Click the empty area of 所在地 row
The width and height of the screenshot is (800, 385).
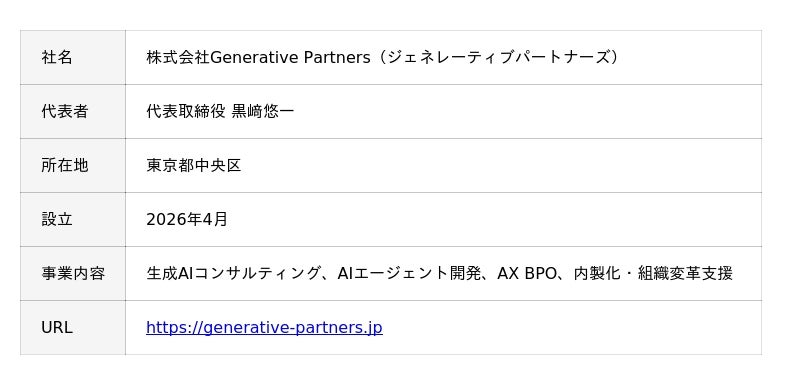[500, 166]
